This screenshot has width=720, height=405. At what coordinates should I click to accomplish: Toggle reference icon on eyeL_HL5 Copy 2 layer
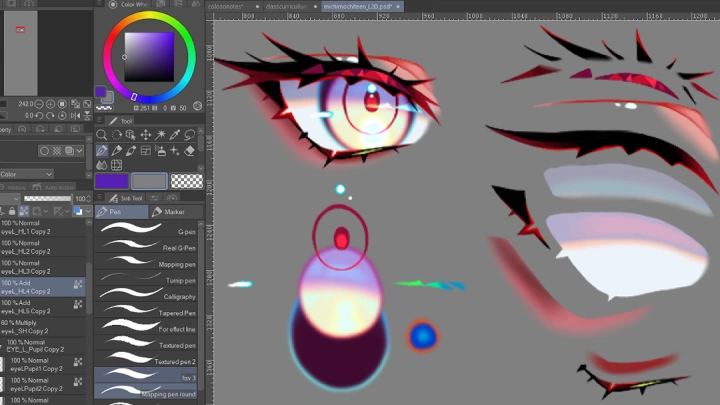(x=78, y=304)
